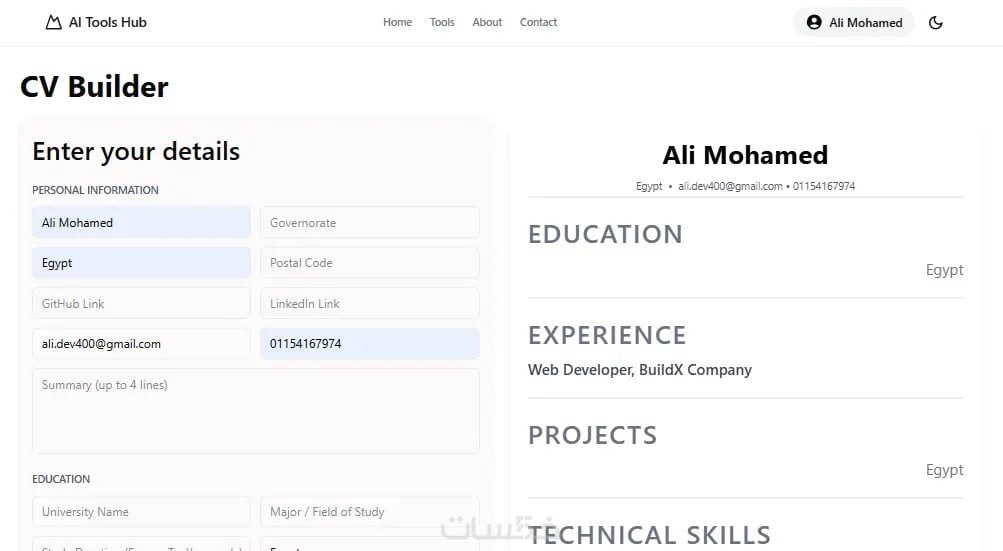
Task: Focus the Summary text area
Action: (x=255, y=410)
